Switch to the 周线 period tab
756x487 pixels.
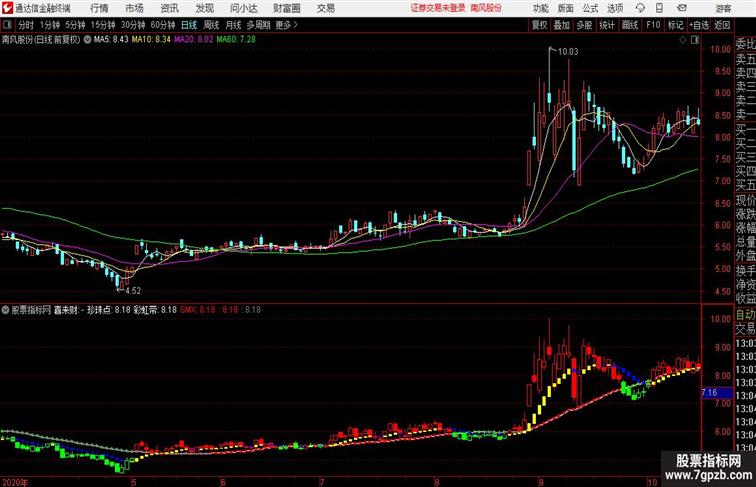coord(211,25)
